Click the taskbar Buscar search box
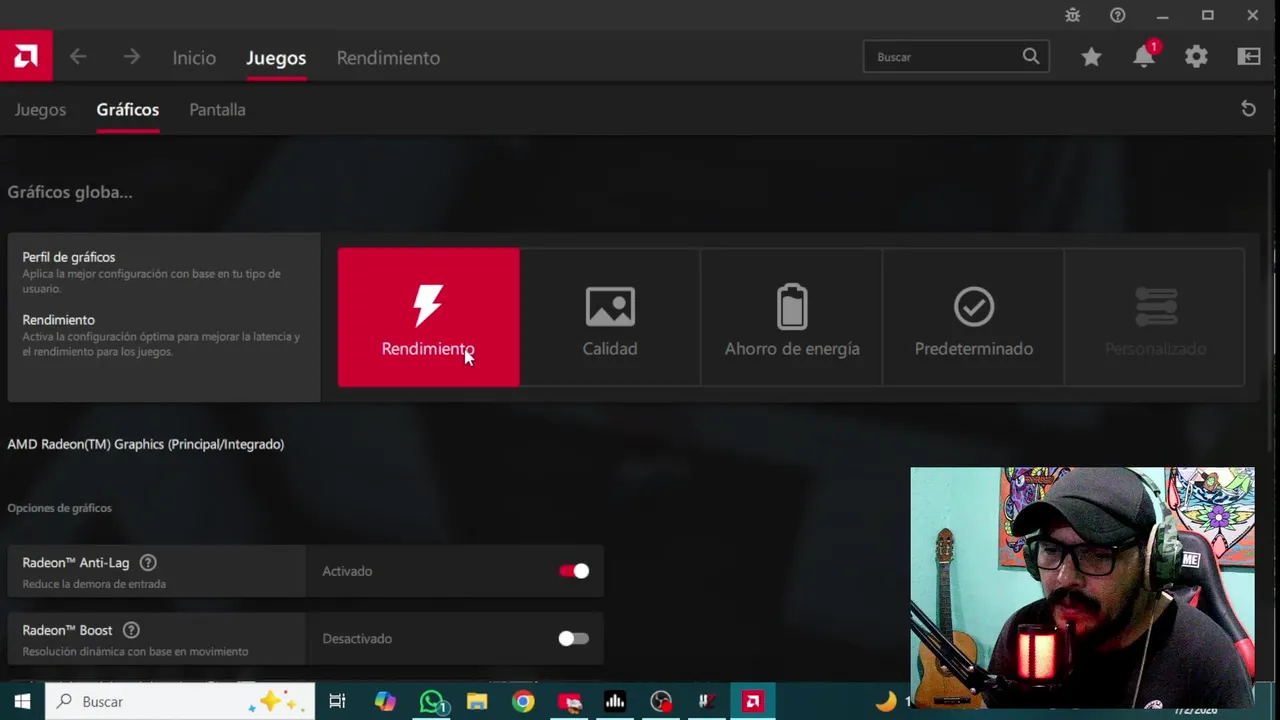Viewport: 1280px width, 720px height. point(181,701)
